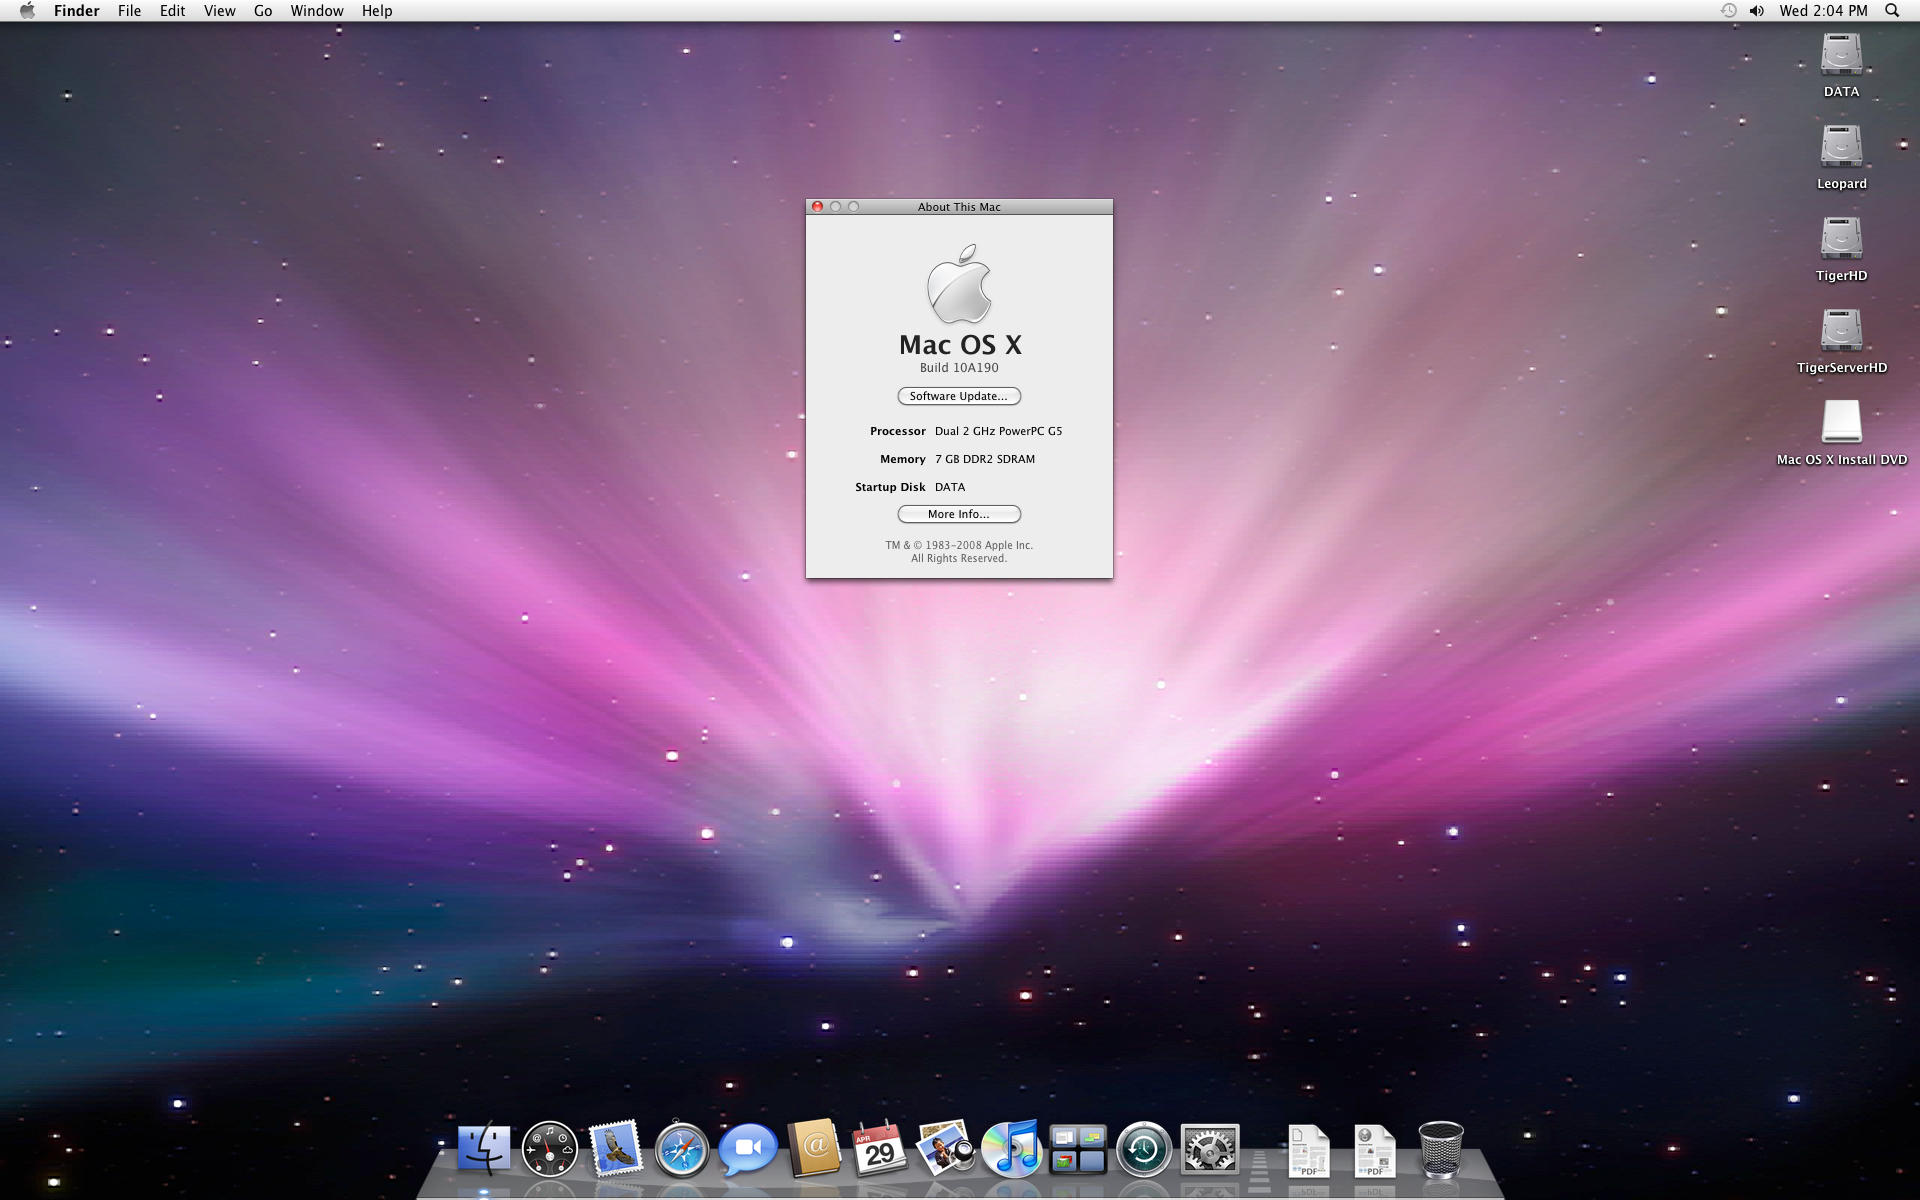Open Spotlight search in menu bar
Screen dimensions: 1920x1200
[x=1892, y=11]
